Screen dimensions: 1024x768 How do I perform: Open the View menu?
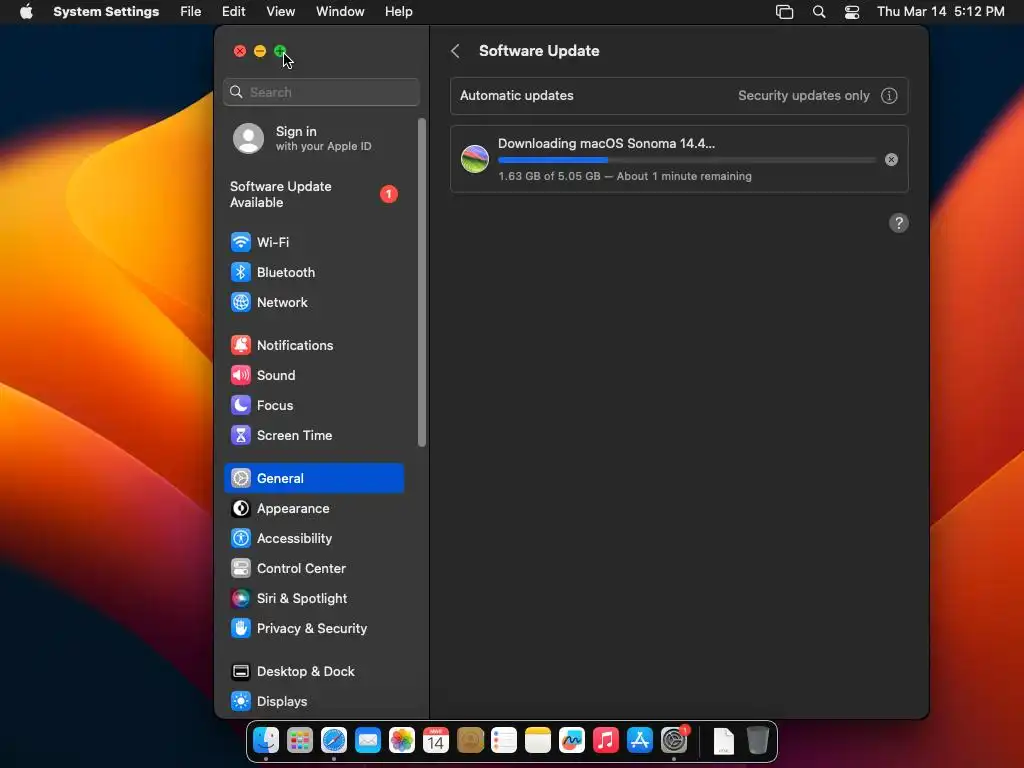[280, 12]
